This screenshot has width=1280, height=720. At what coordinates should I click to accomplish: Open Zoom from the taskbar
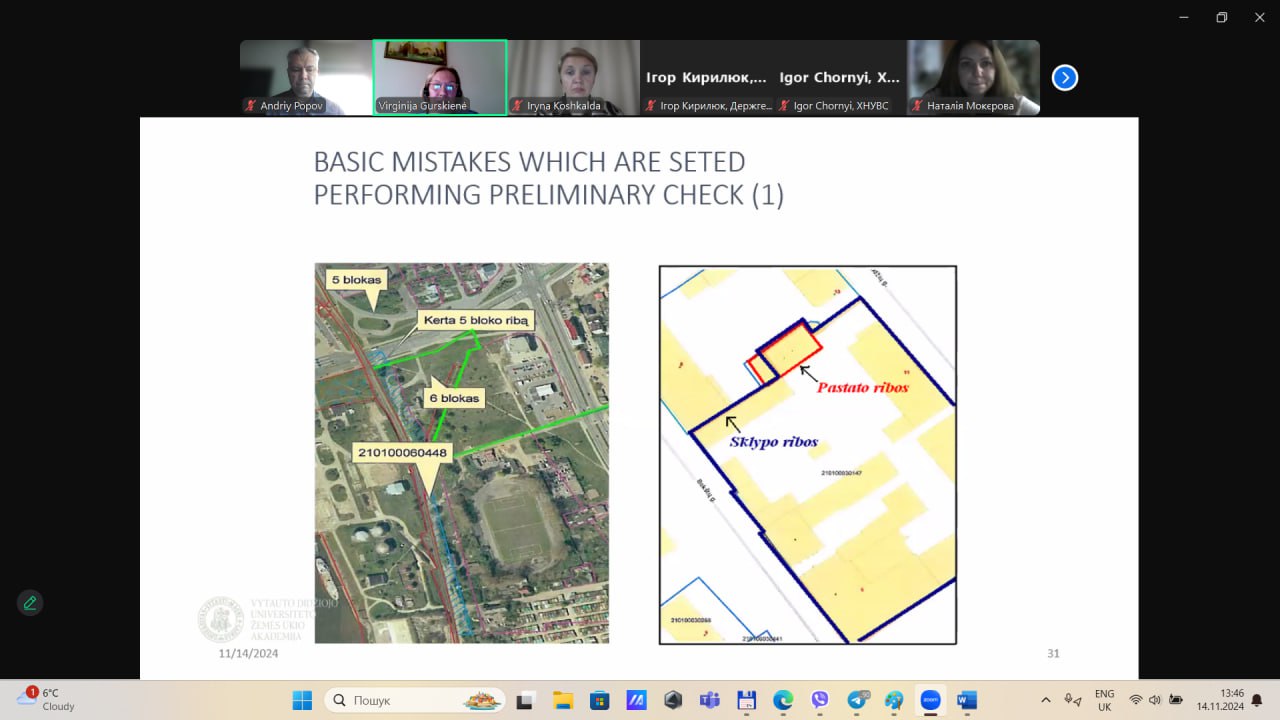[930, 700]
